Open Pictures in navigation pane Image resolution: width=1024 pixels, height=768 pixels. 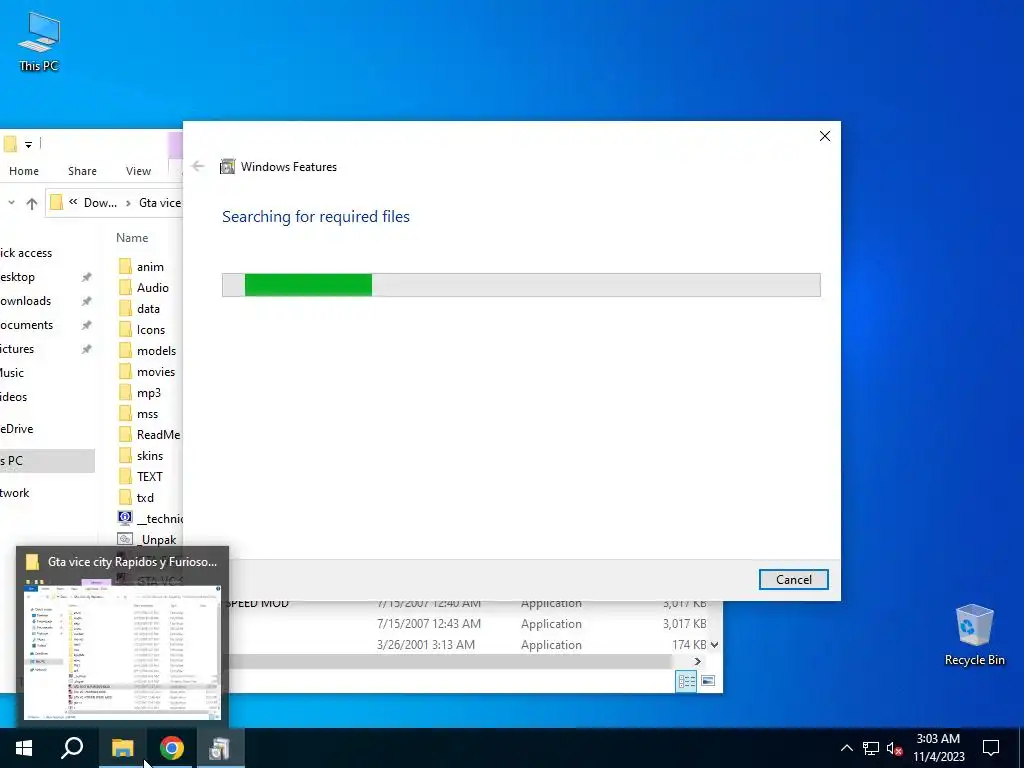click(17, 349)
